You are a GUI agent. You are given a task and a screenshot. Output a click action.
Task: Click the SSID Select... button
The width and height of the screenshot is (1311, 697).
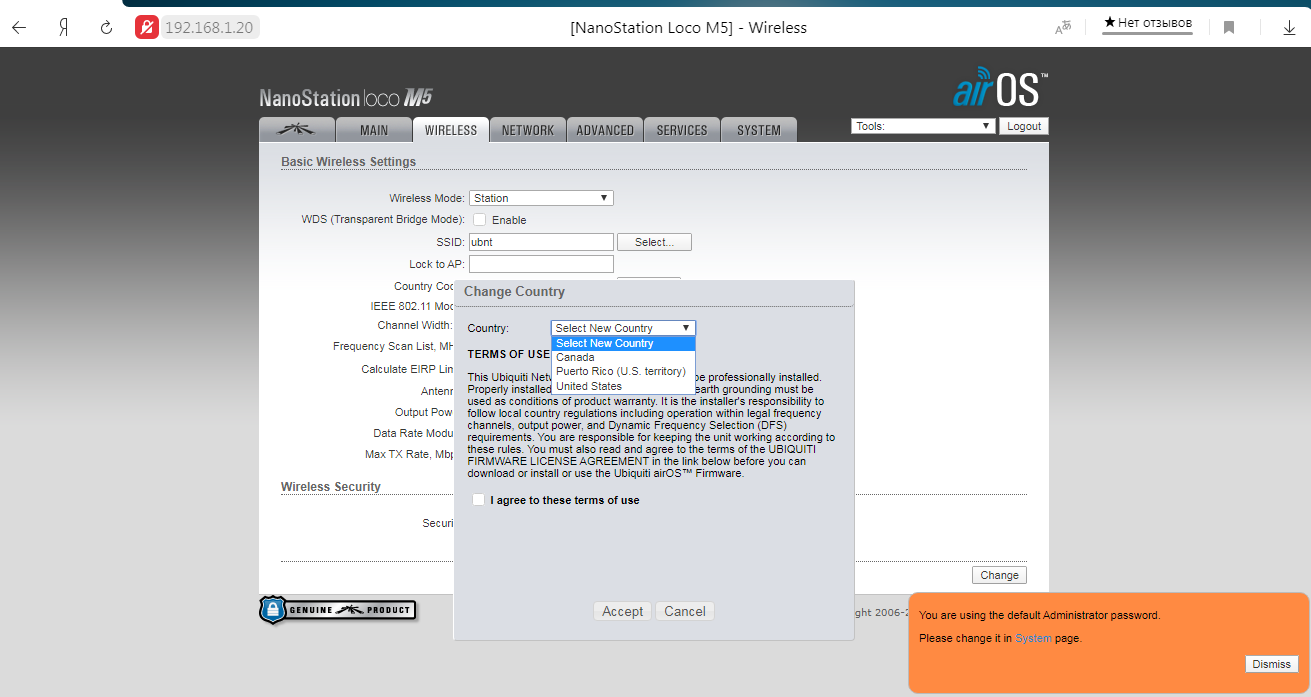(655, 242)
